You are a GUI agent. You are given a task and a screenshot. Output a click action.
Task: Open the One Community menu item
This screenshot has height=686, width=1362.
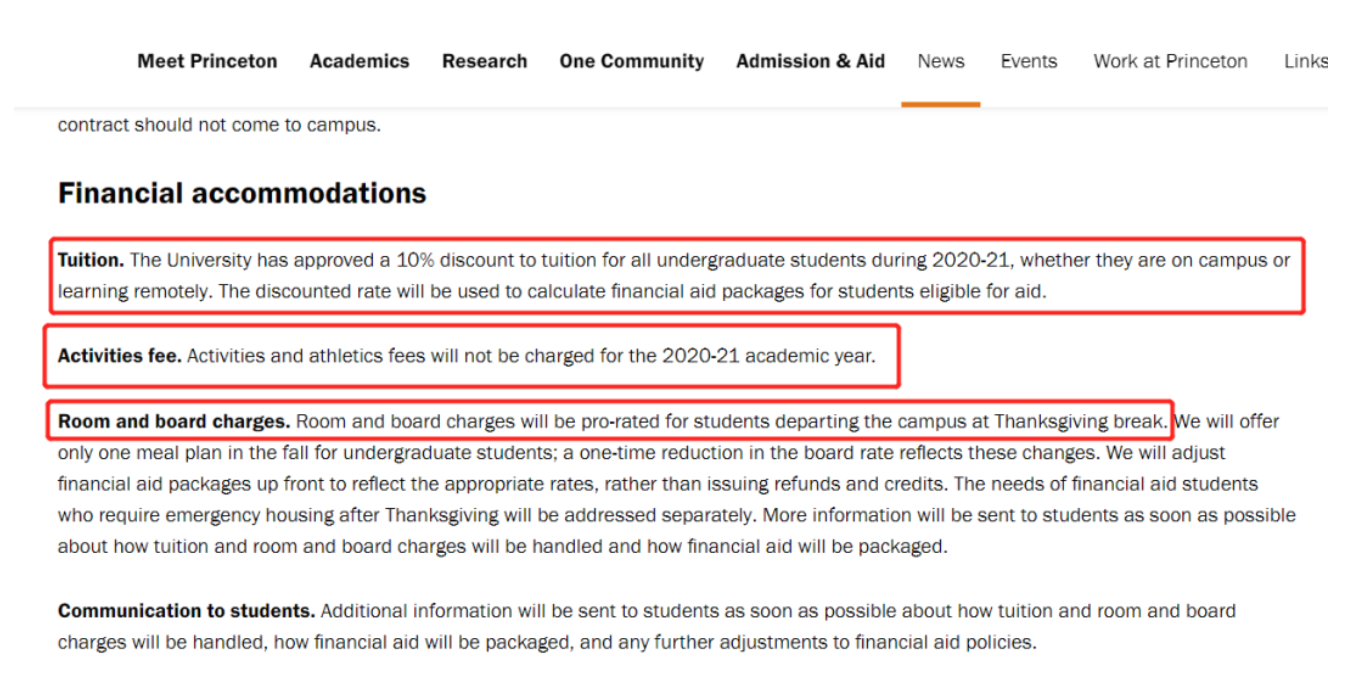coord(631,61)
